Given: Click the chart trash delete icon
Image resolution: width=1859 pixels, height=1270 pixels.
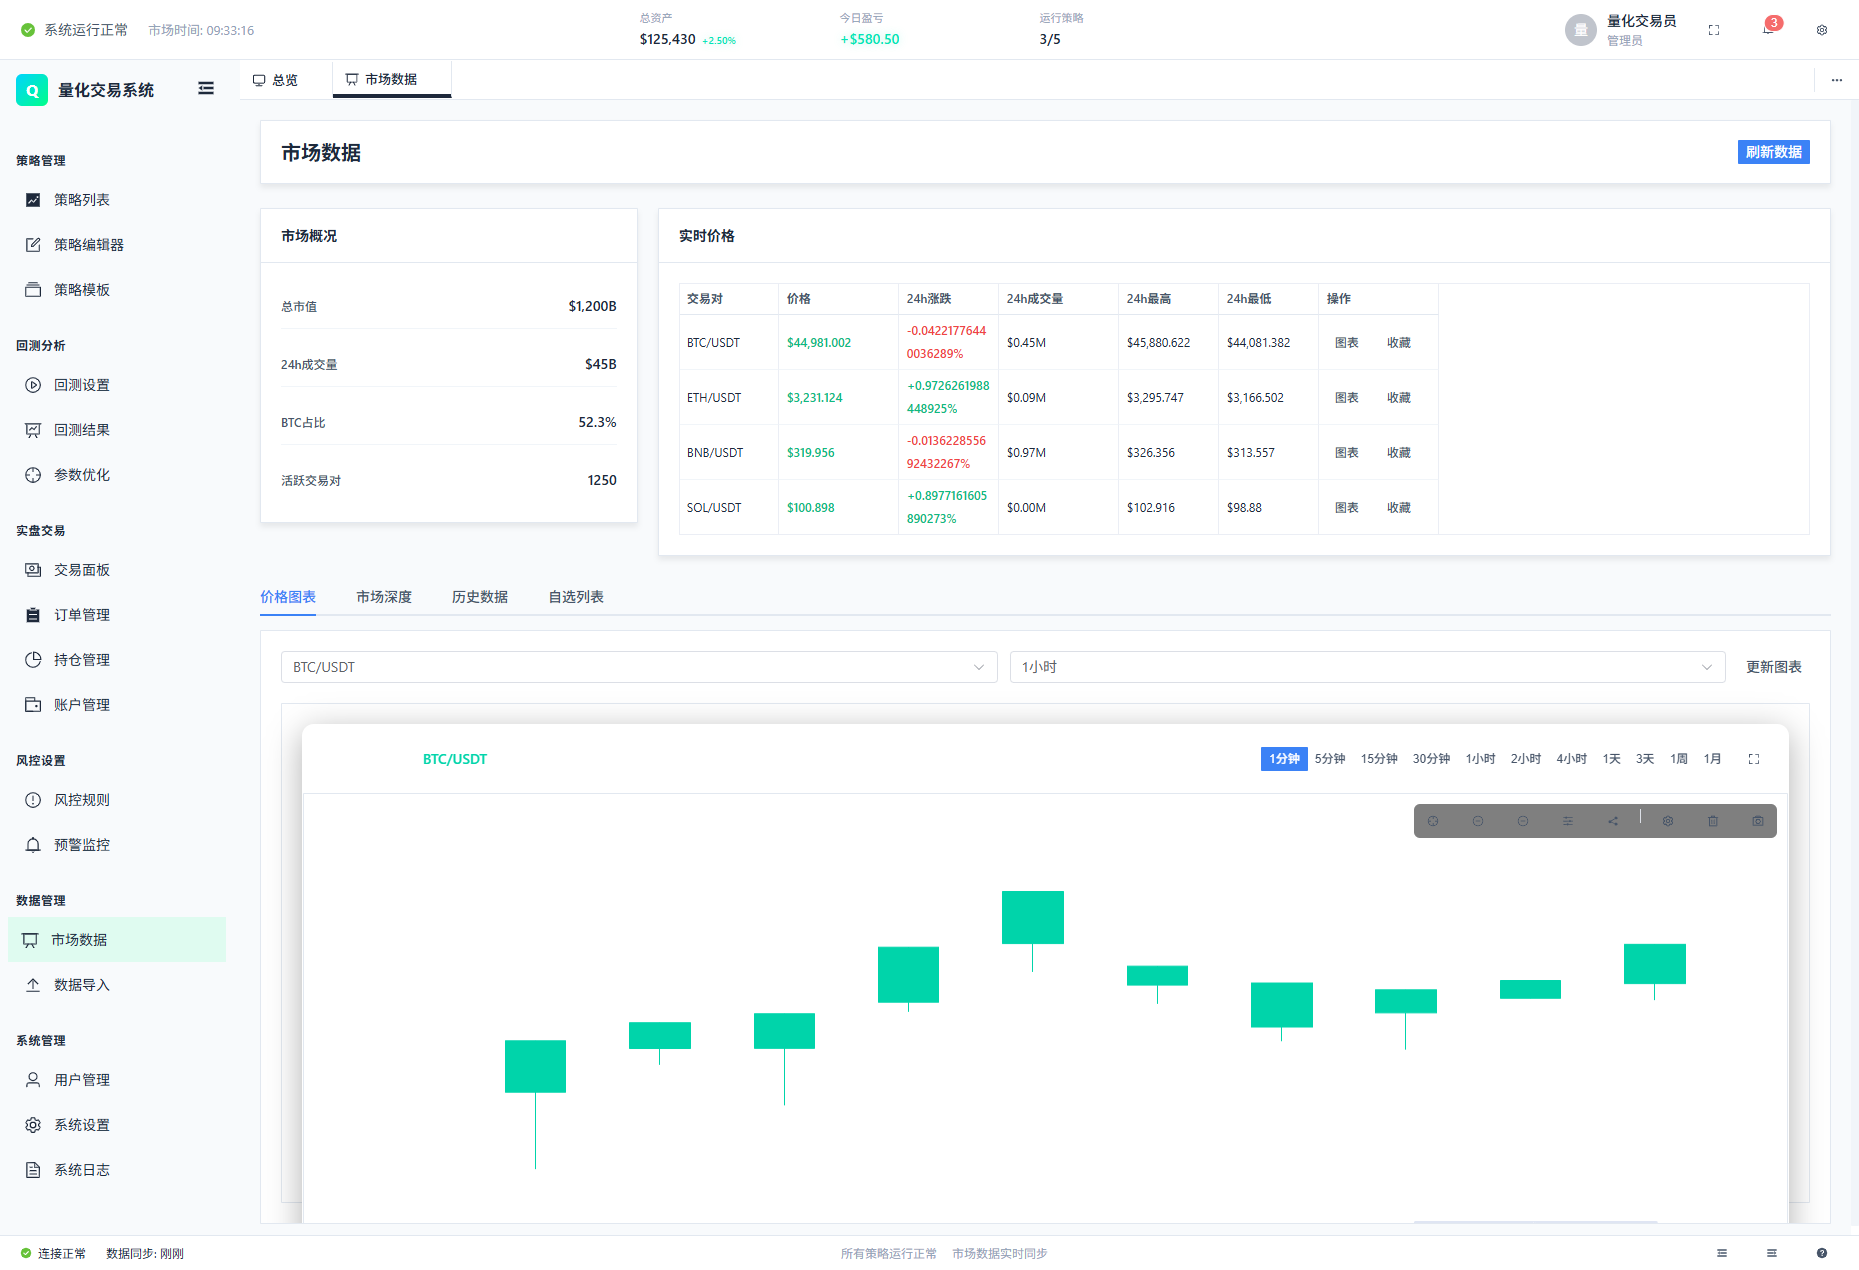Looking at the screenshot, I should [1713, 821].
